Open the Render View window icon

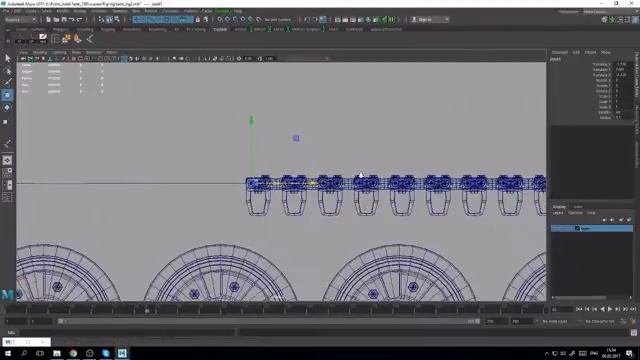point(338,20)
